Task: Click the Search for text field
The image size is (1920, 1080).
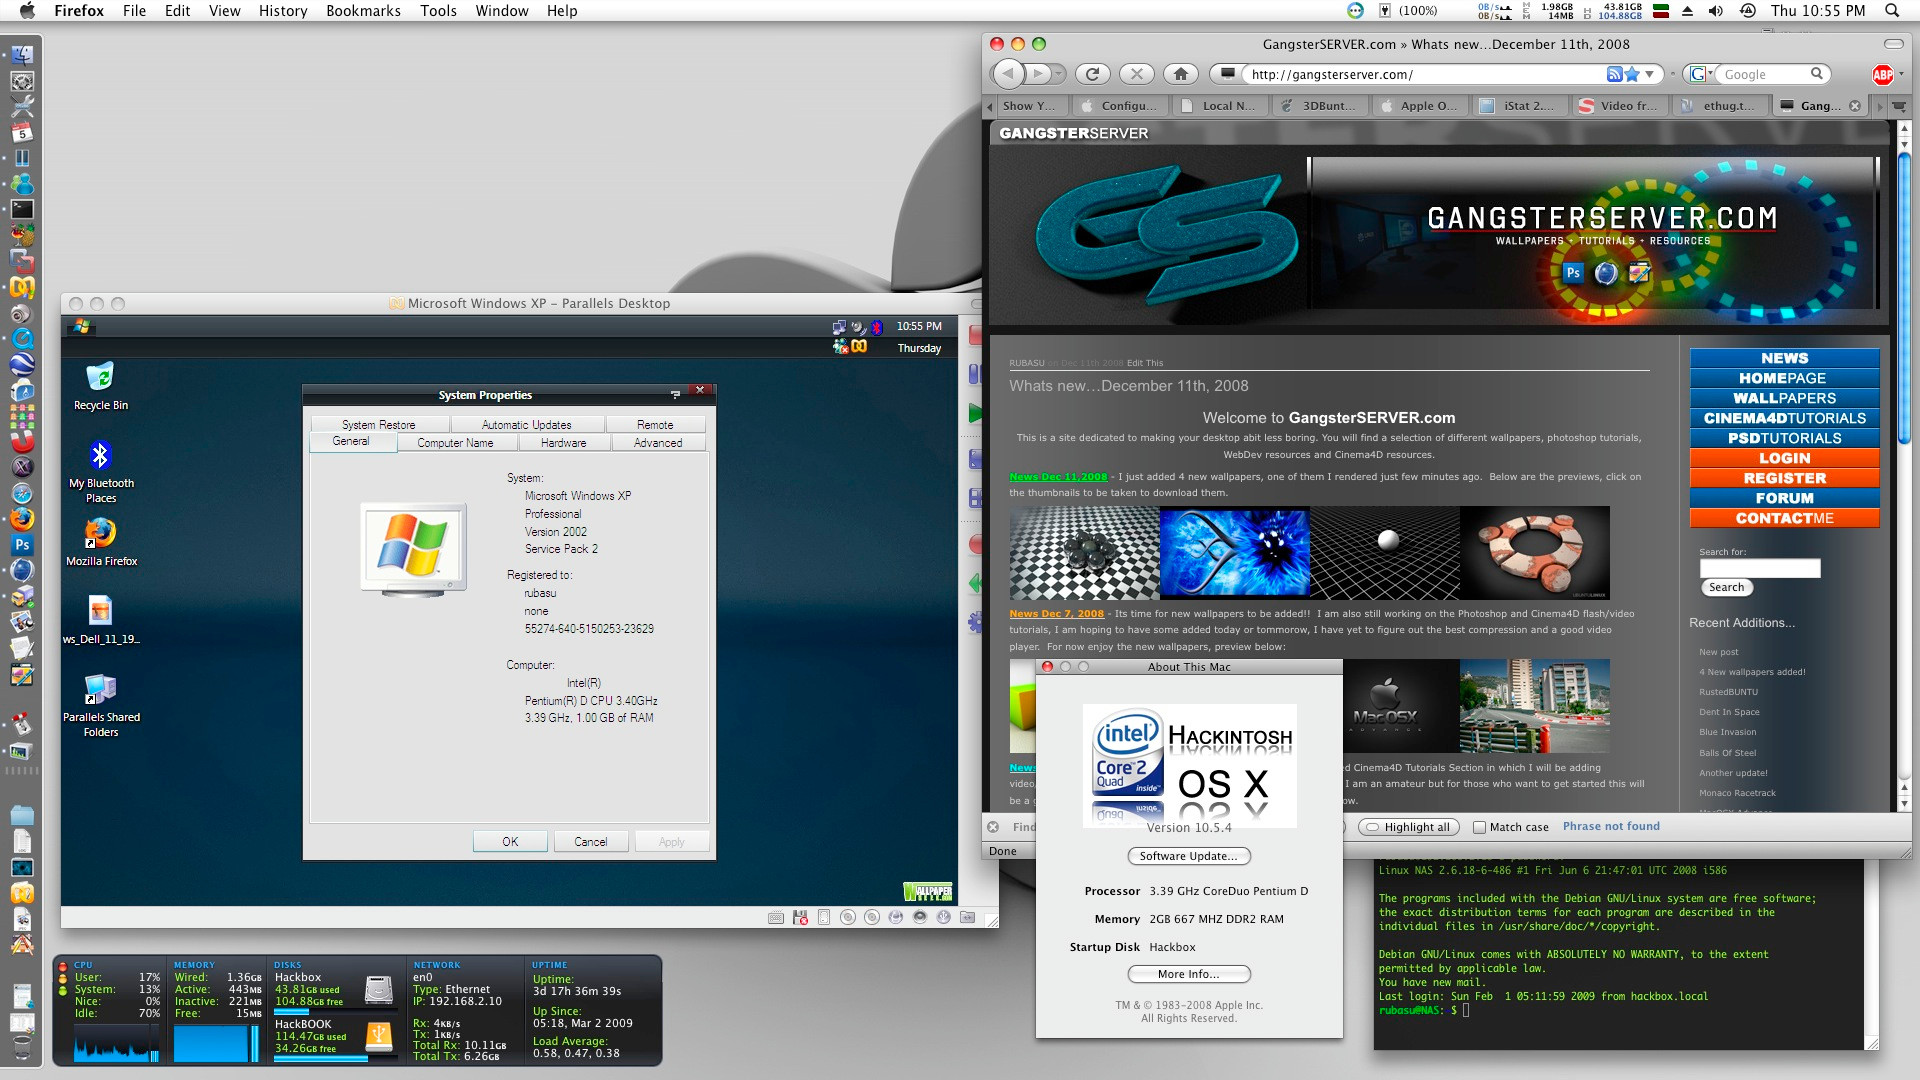Action: click(1760, 568)
